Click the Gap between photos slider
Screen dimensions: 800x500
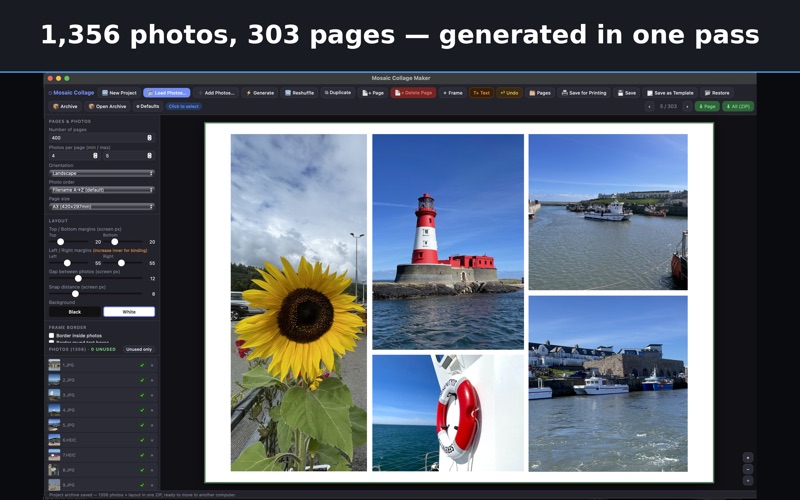(x=95, y=279)
